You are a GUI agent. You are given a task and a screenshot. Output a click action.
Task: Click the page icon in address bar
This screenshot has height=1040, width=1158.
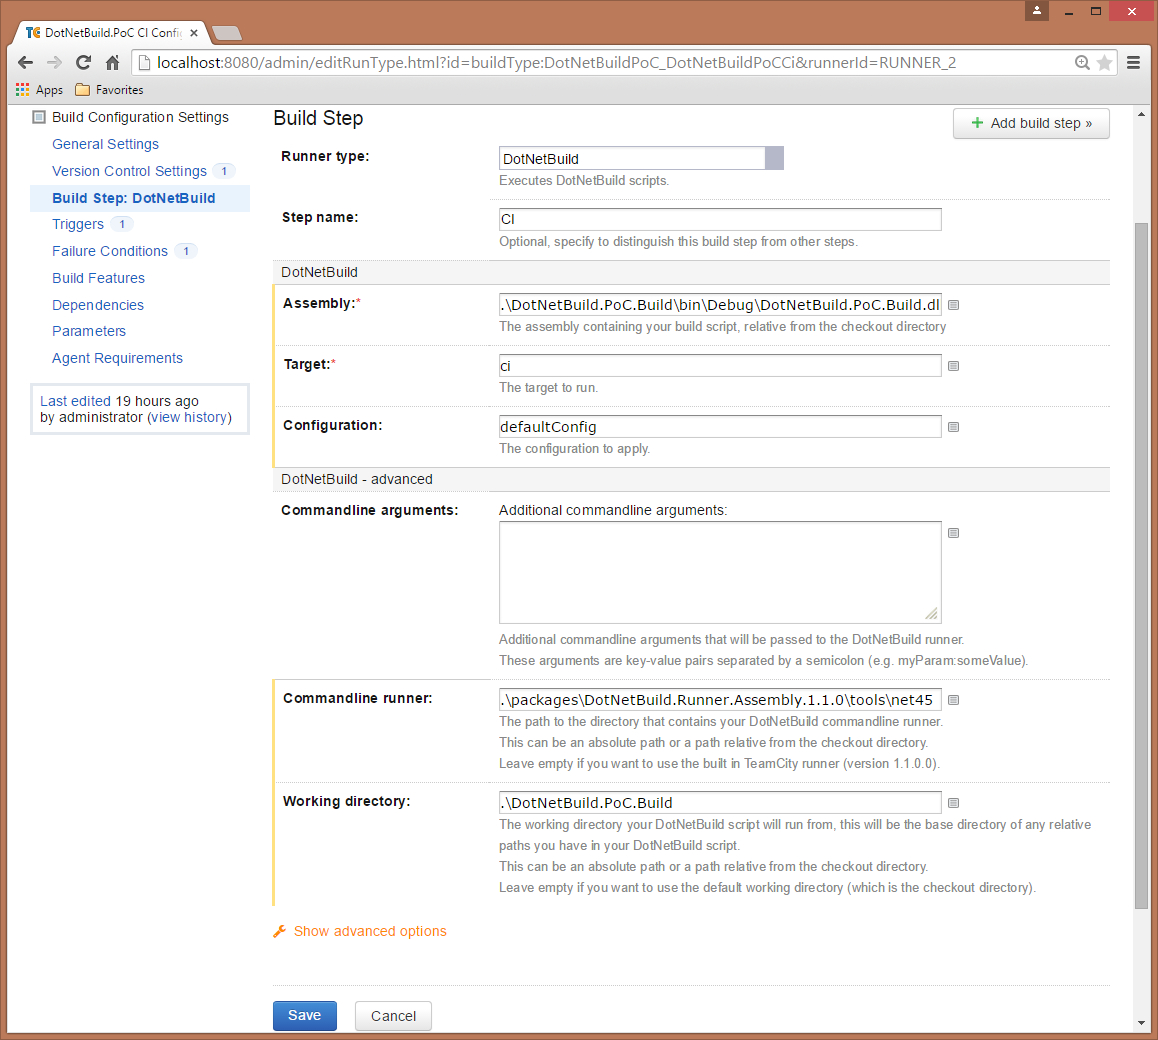[x=144, y=63]
